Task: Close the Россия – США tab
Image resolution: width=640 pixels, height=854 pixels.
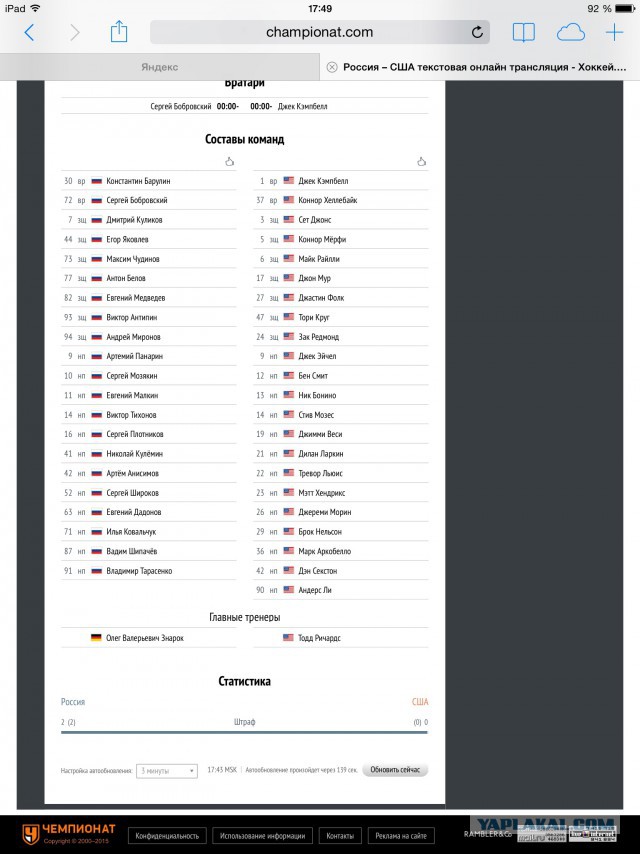Action: 332,67
